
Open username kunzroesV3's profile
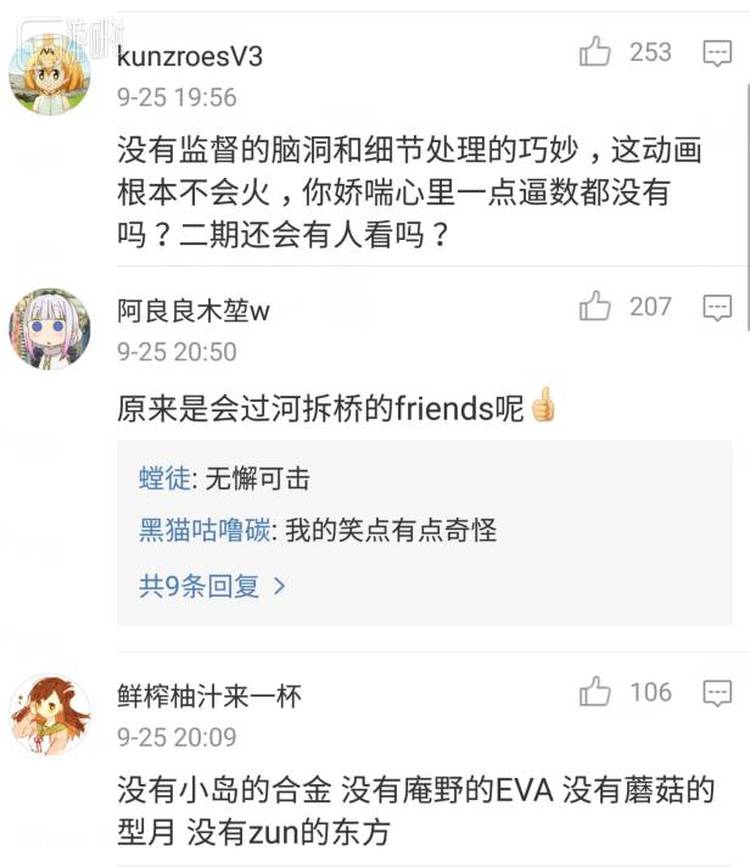[190, 56]
